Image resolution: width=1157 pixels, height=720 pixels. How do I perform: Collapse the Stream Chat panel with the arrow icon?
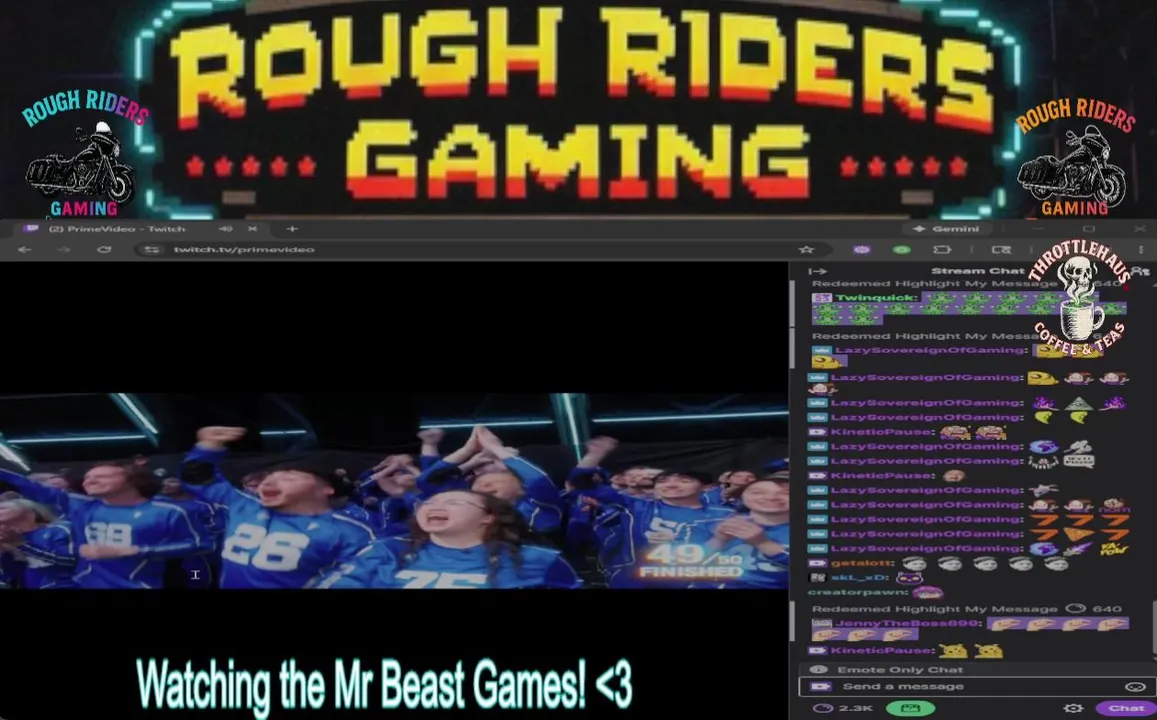(818, 271)
